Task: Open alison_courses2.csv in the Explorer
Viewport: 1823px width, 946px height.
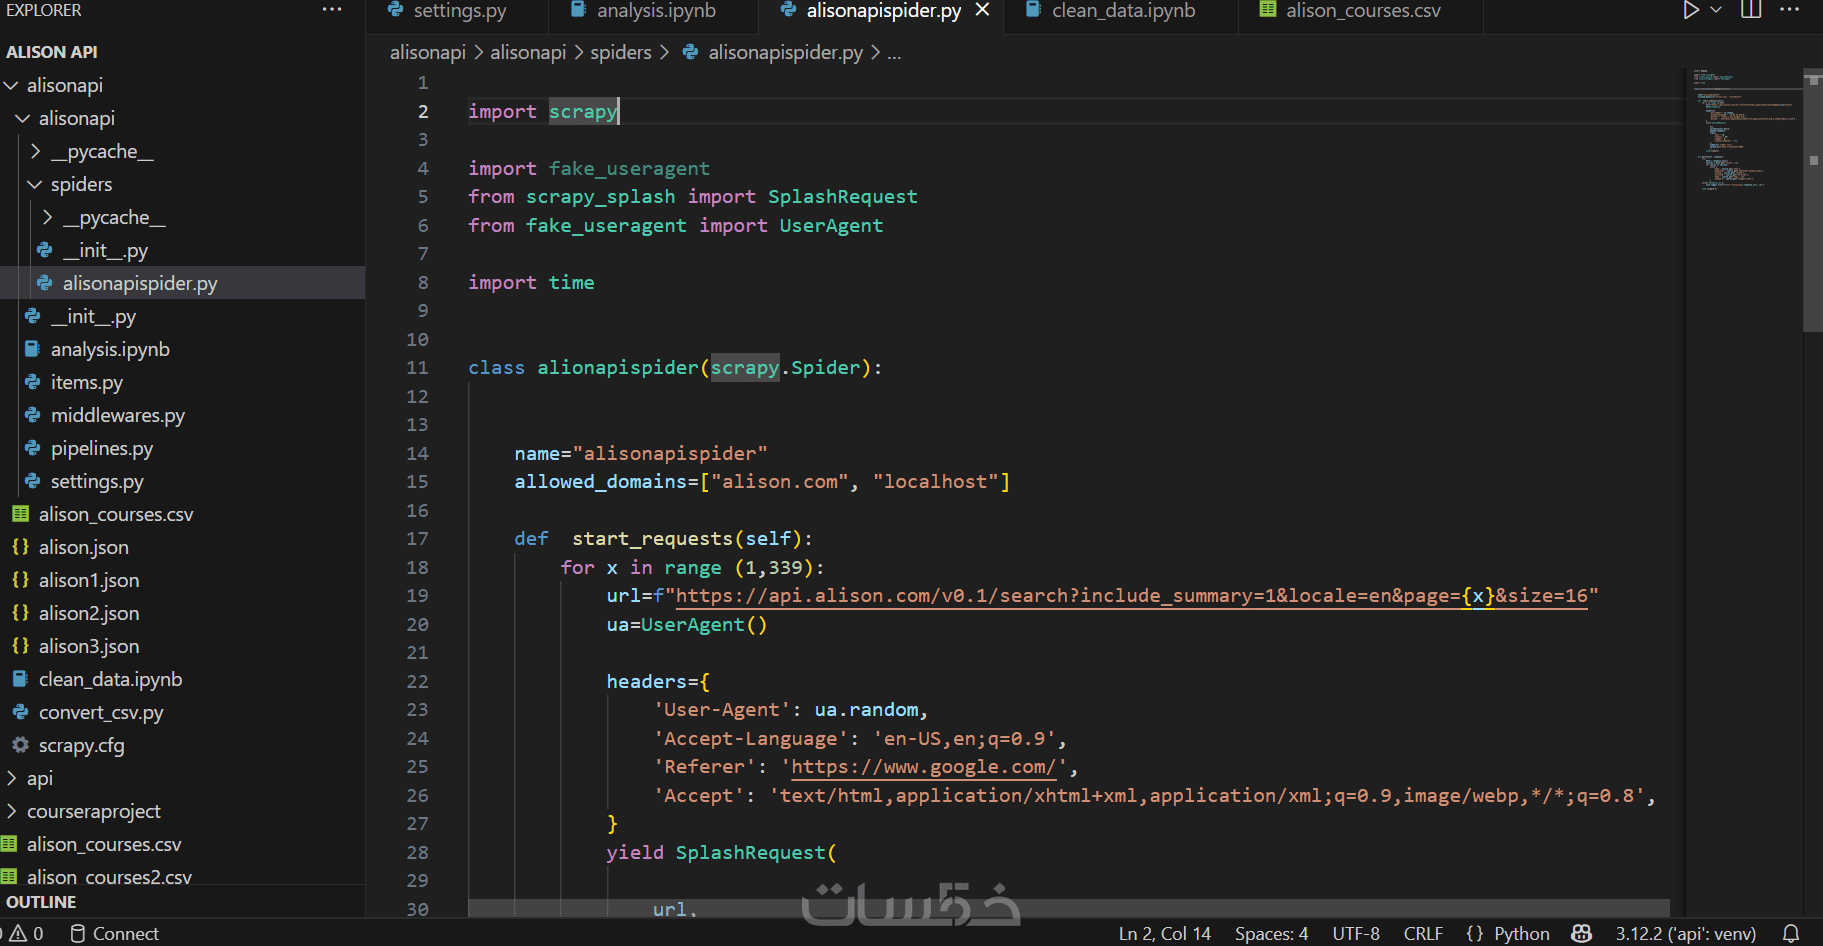Action: [109, 877]
